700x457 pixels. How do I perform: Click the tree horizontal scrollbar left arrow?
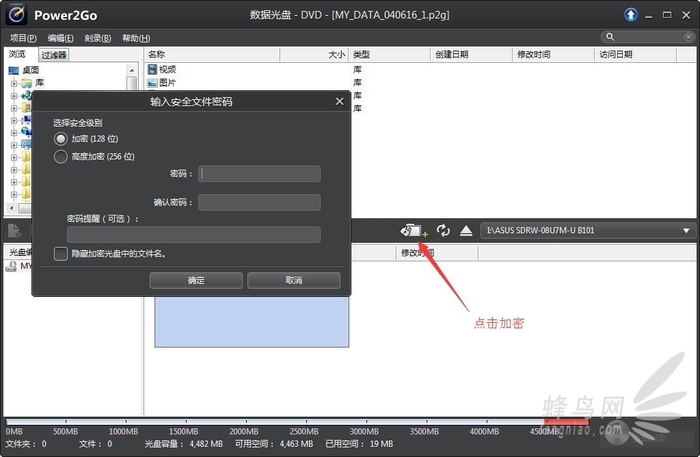pos(12,208)
